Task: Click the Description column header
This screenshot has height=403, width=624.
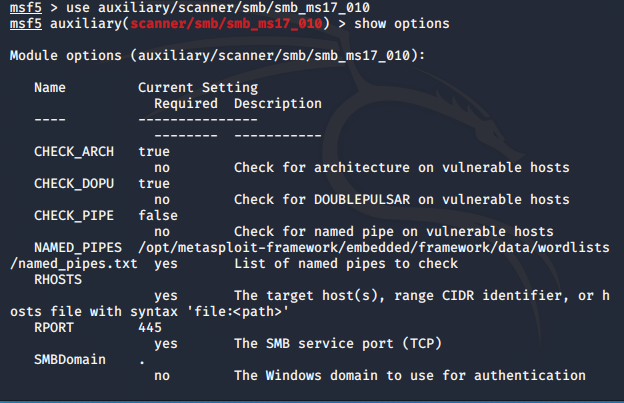Action: [278, 103]
